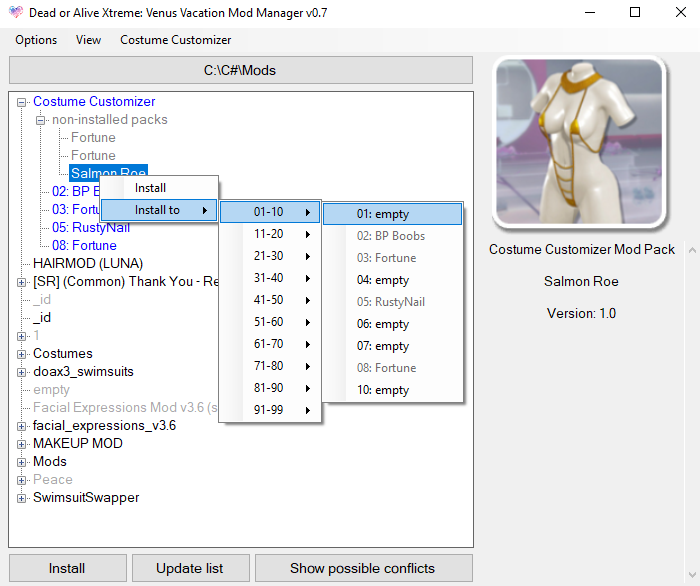Open the 91-99 slot range submenu

coord(270,409)
